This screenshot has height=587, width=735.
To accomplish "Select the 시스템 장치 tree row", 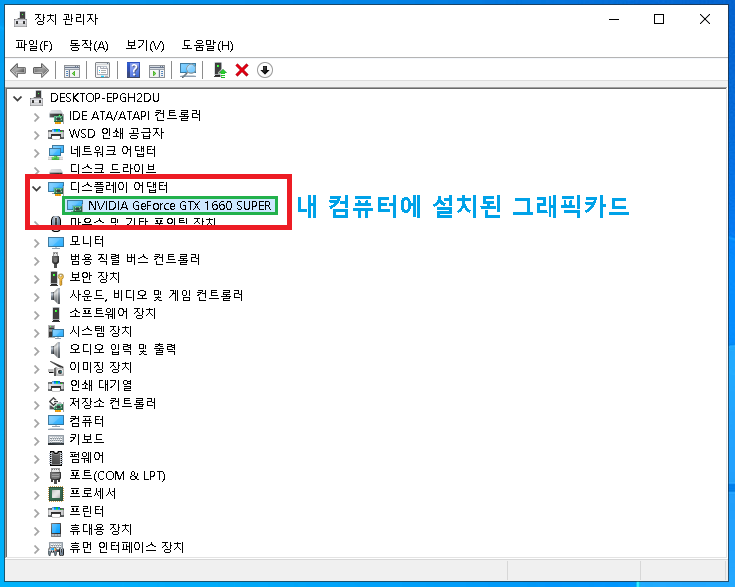I will coord(100,331).
